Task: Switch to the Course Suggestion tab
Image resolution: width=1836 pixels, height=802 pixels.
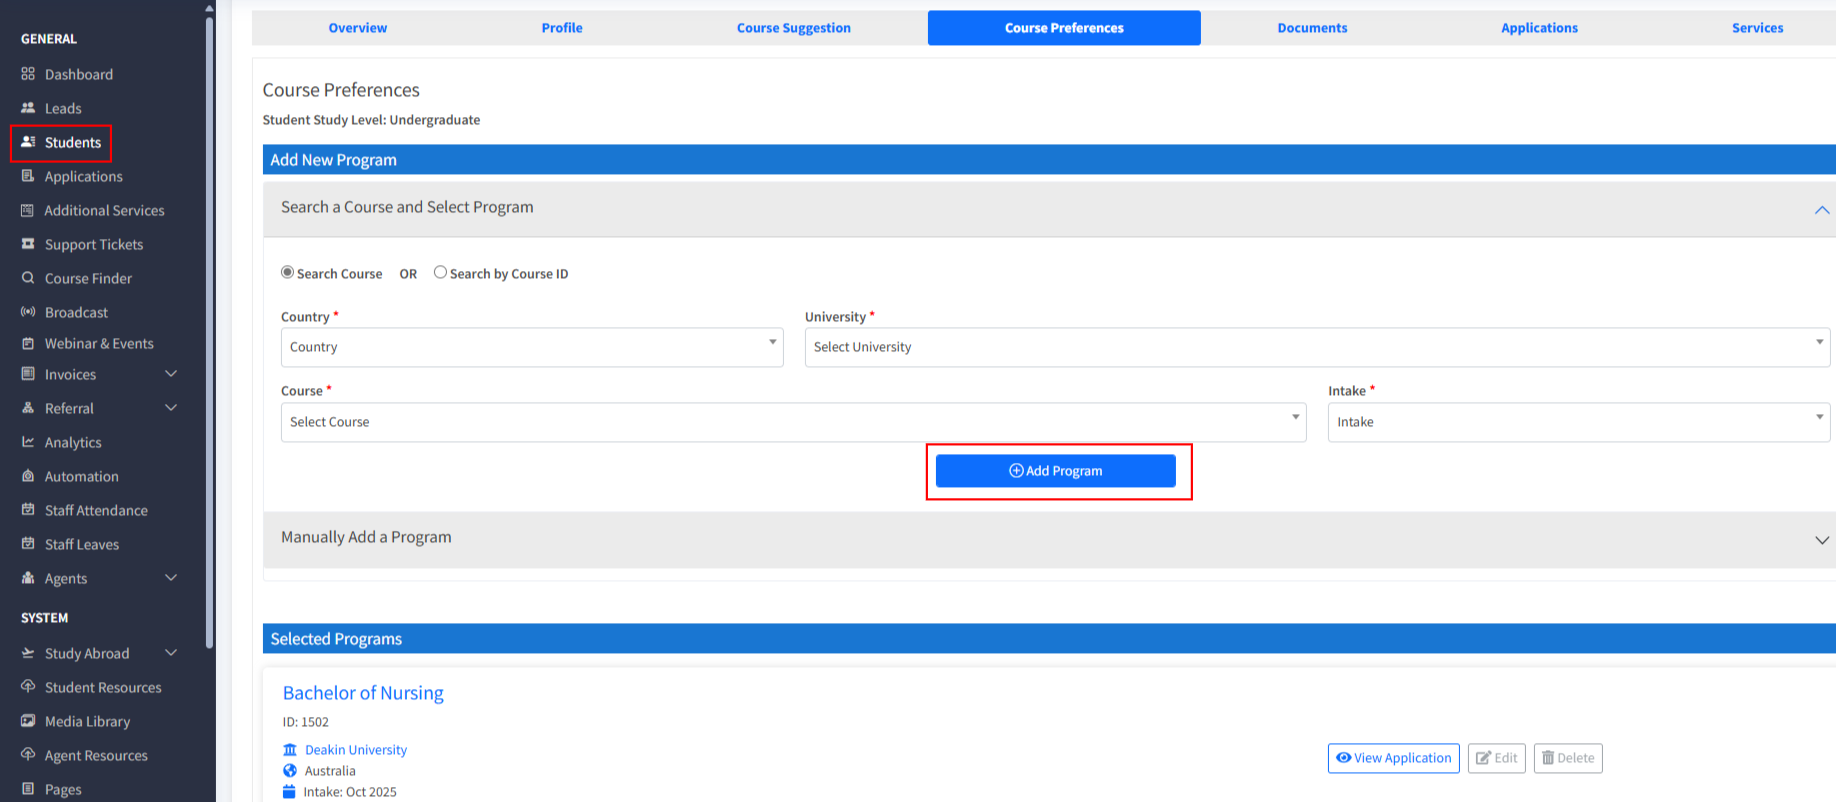Action: (794, 28)
